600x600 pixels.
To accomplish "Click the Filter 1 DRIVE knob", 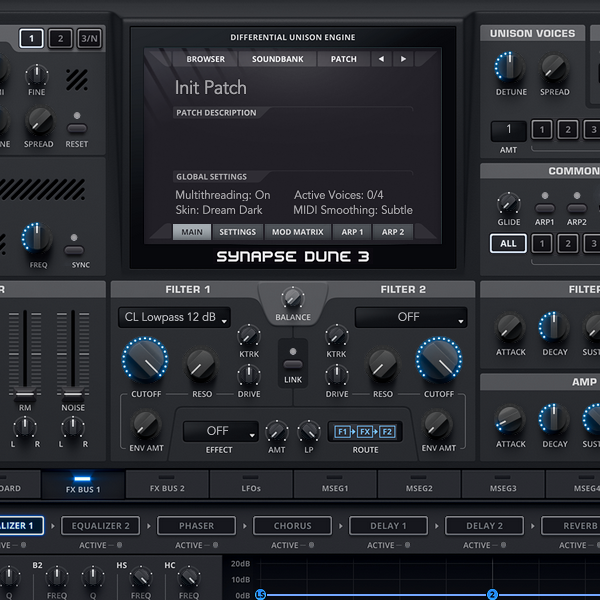I will (249, 375).
